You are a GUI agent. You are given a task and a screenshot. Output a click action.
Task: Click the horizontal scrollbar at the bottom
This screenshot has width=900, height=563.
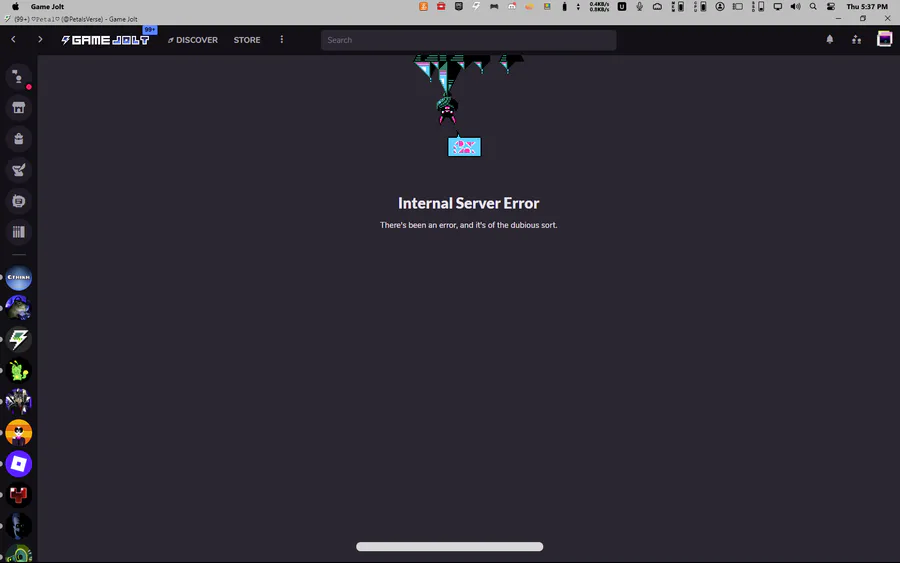[449, 546]
